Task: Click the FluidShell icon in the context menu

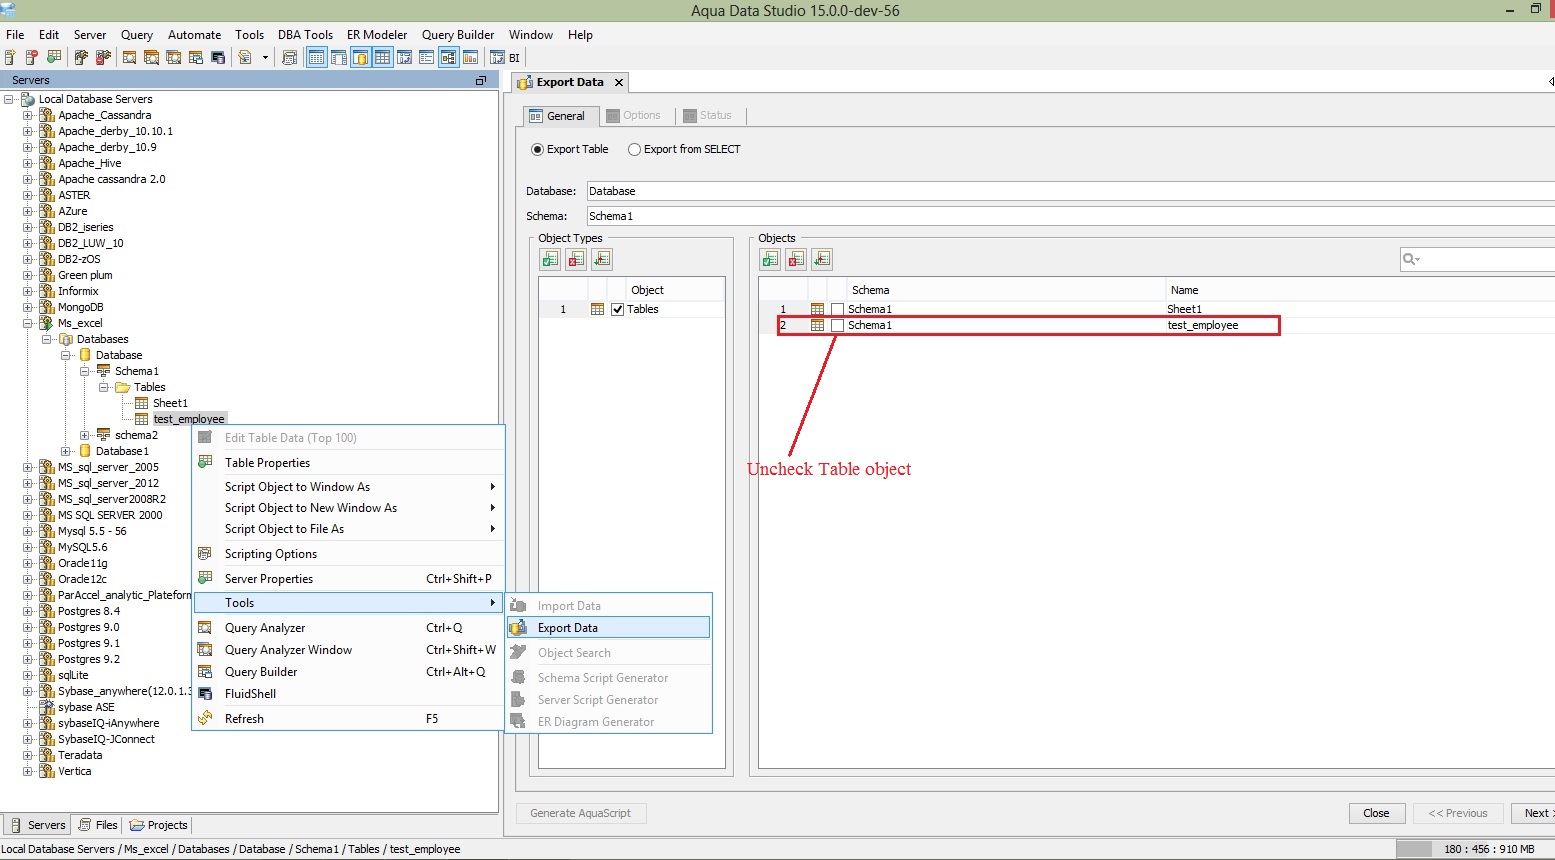Action: point(205,693)
